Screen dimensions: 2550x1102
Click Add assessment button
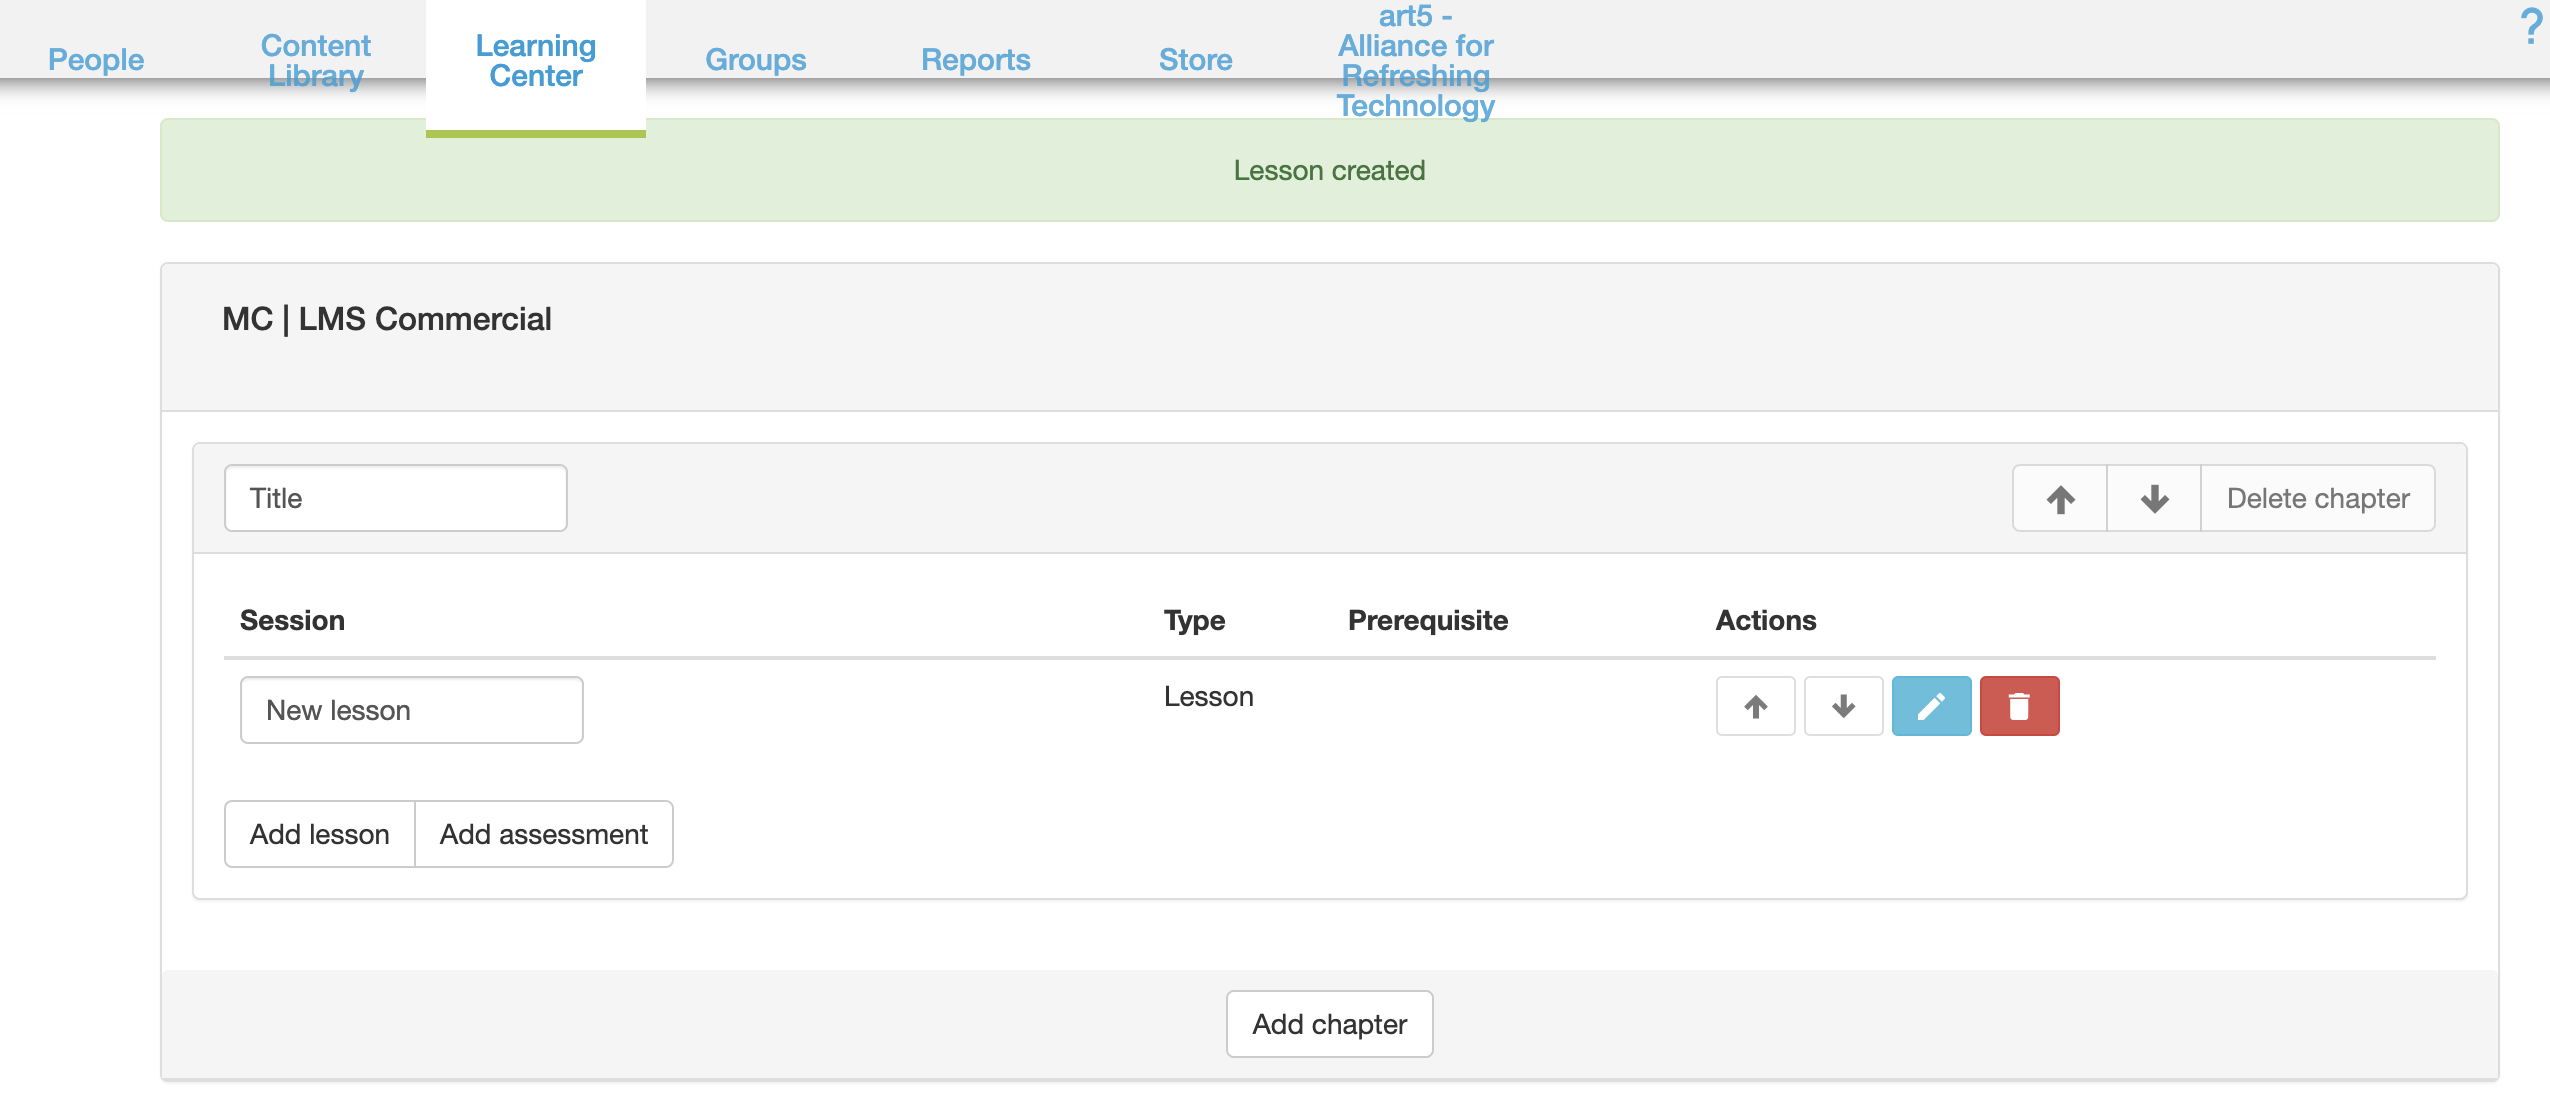click(x=543, y=834)
